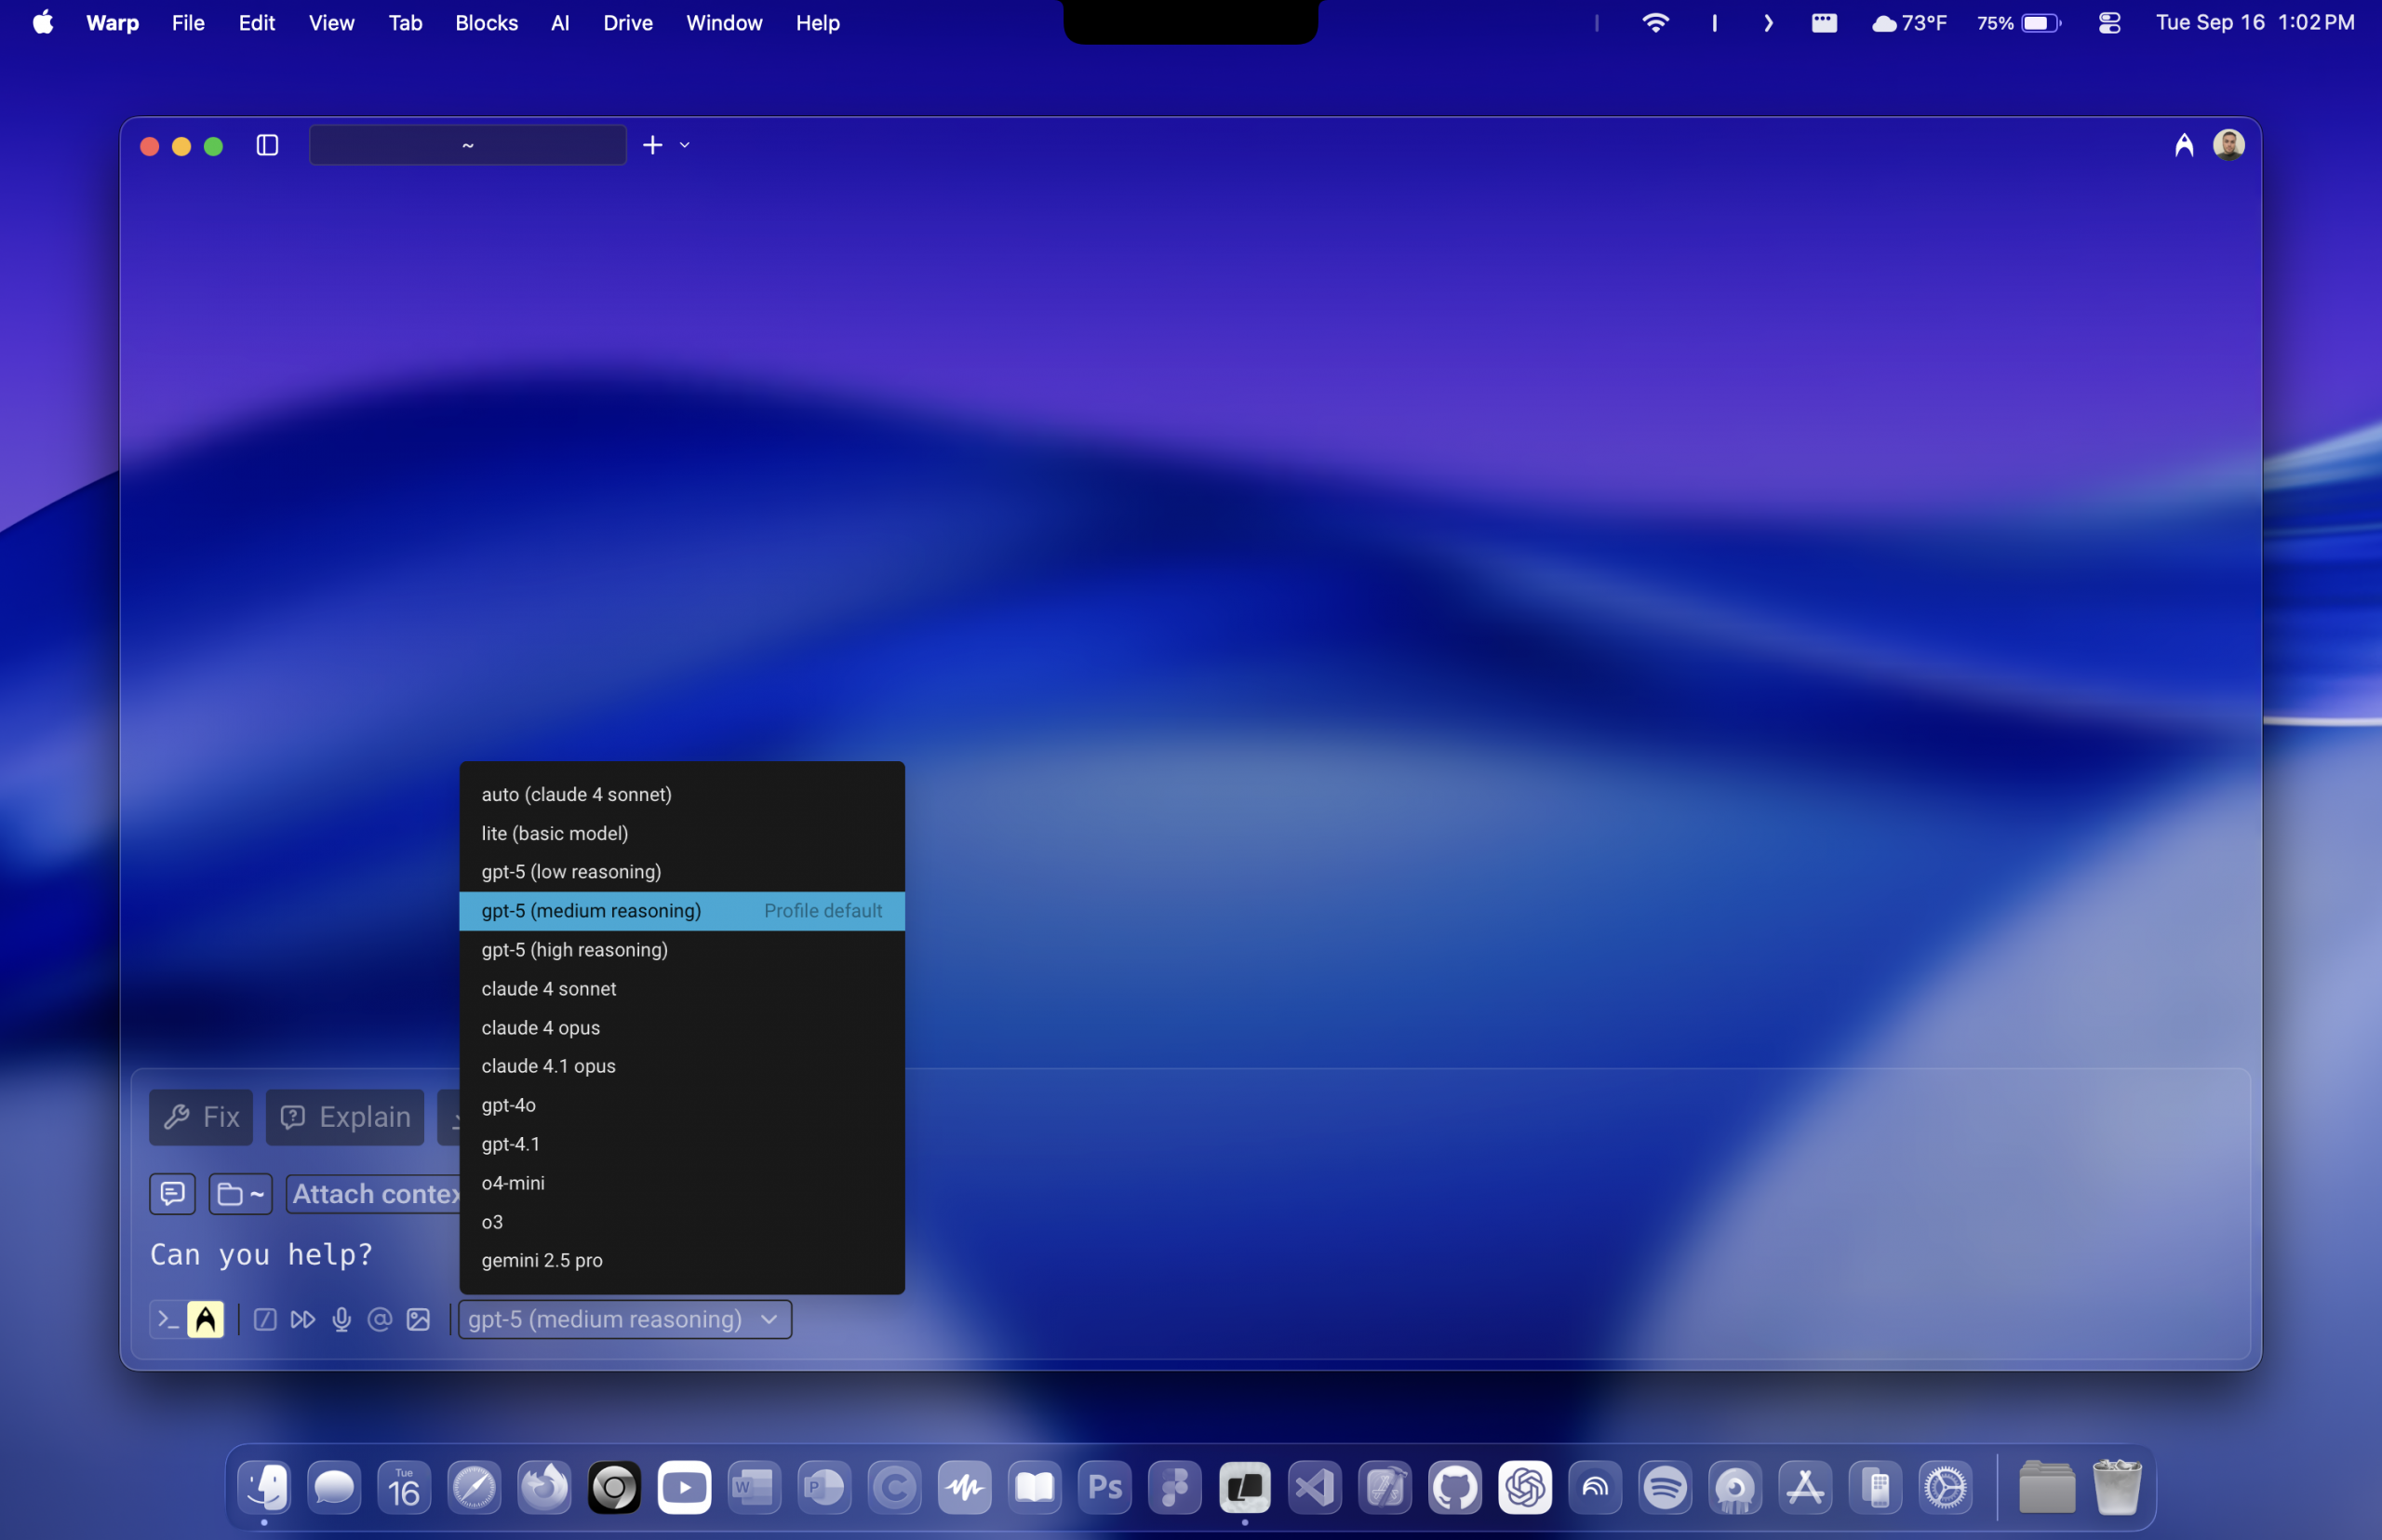Image resolution: width=2382 pixels, height=1540 pixels.
Task: Switch input to terminal command mode
Action: click(168, 1319)
